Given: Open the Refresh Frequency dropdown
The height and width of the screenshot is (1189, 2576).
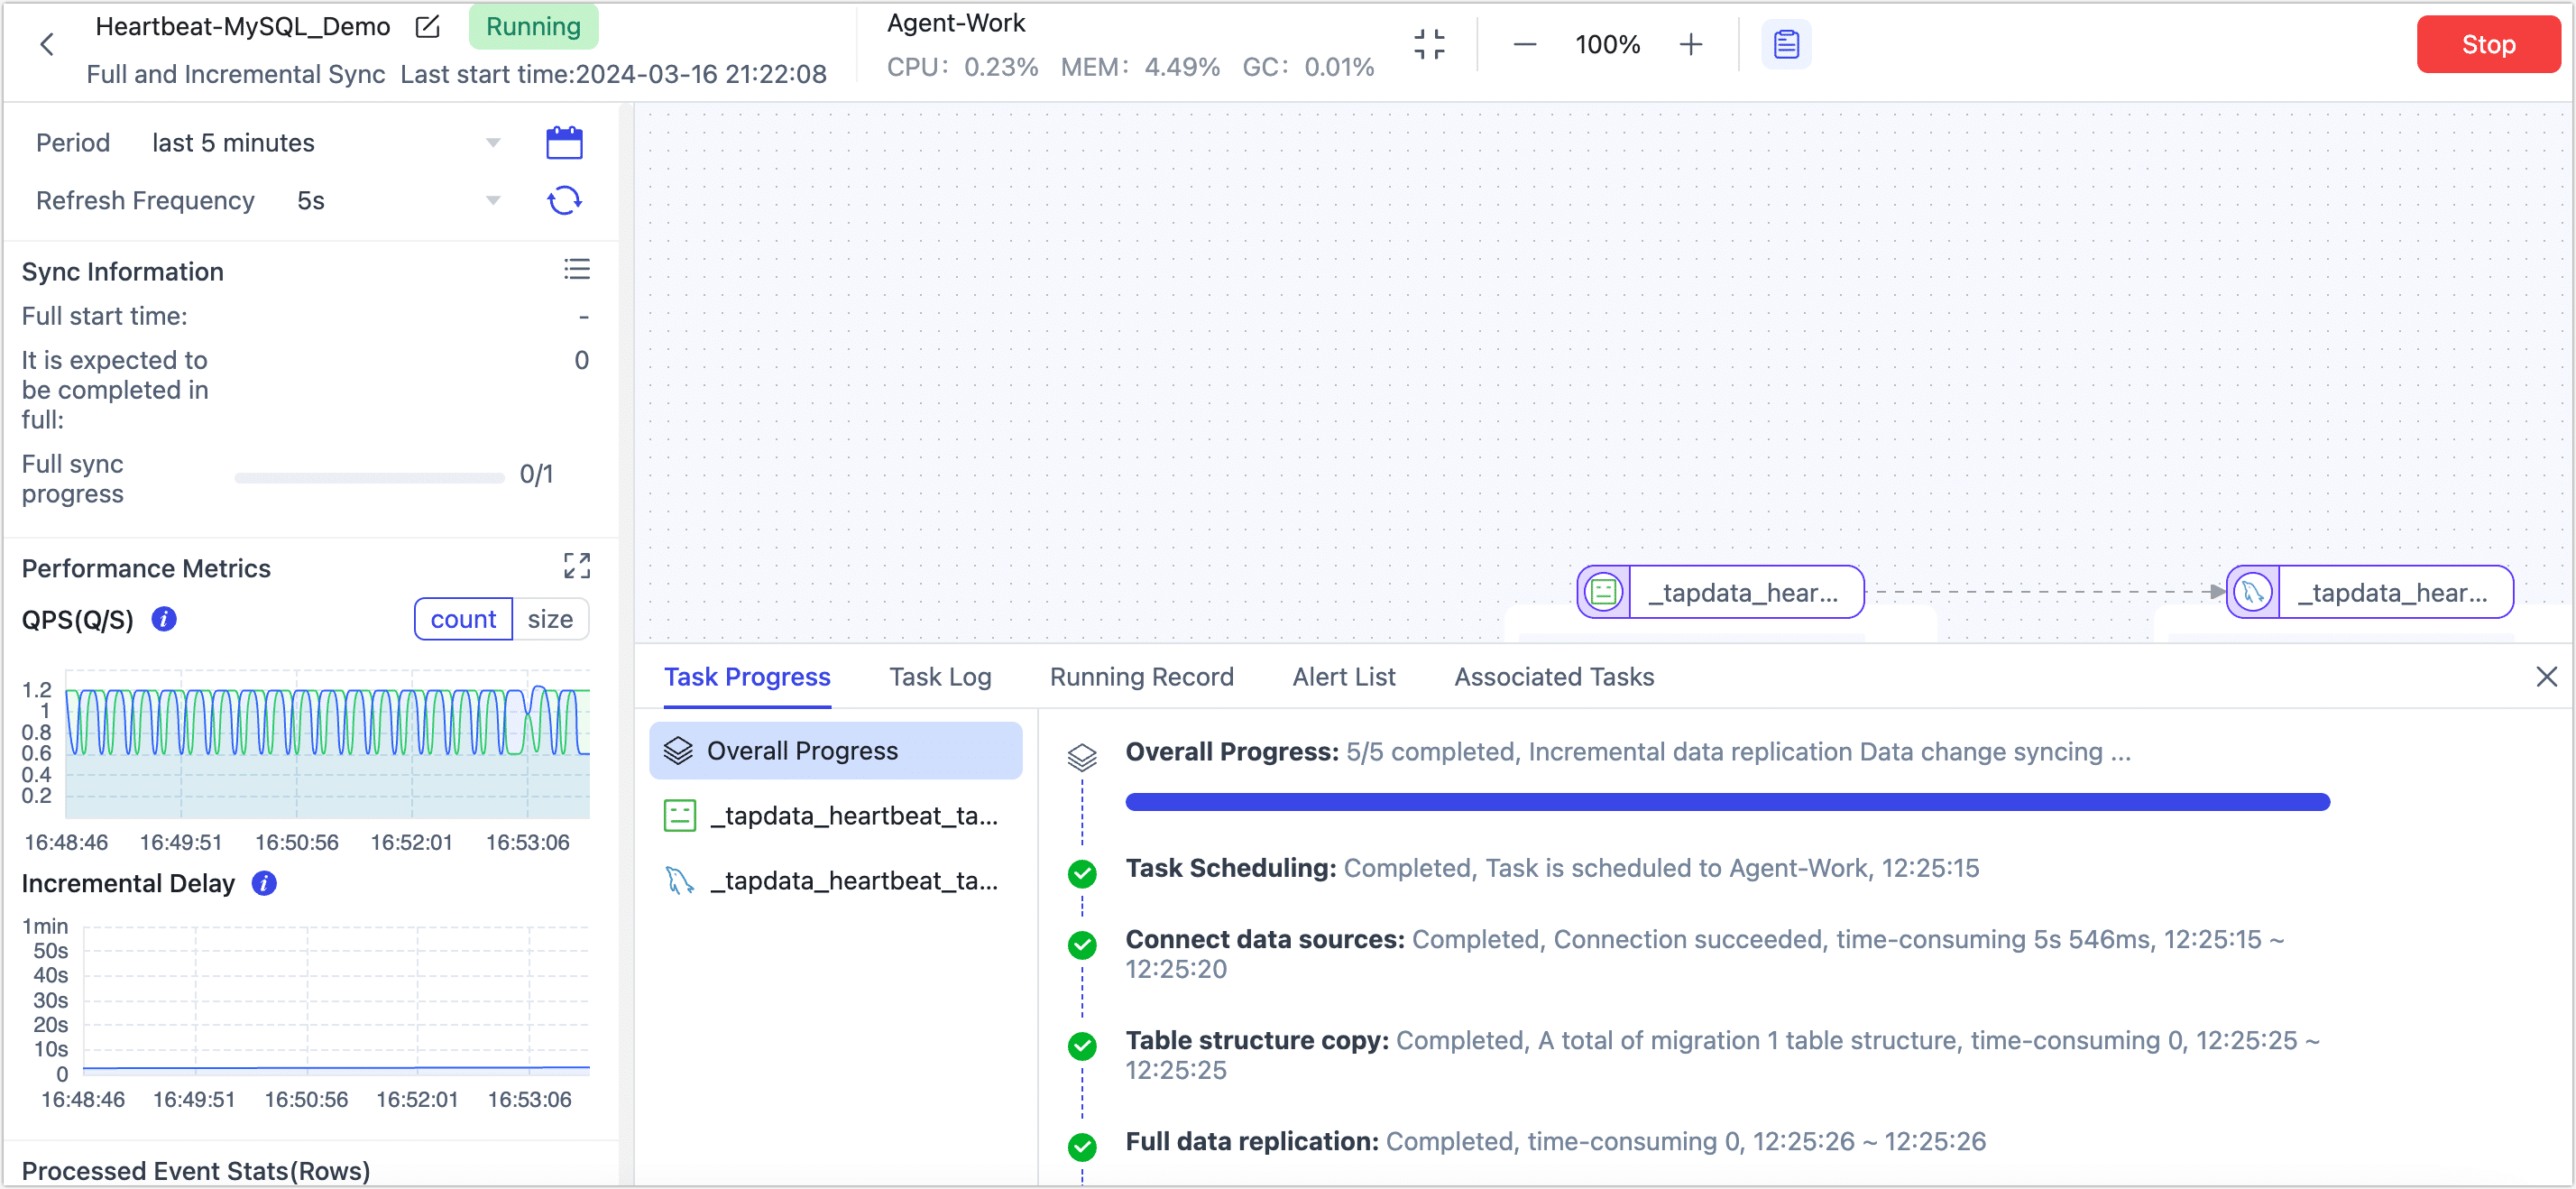Looking at the screenshot, I should coord(397,201).
